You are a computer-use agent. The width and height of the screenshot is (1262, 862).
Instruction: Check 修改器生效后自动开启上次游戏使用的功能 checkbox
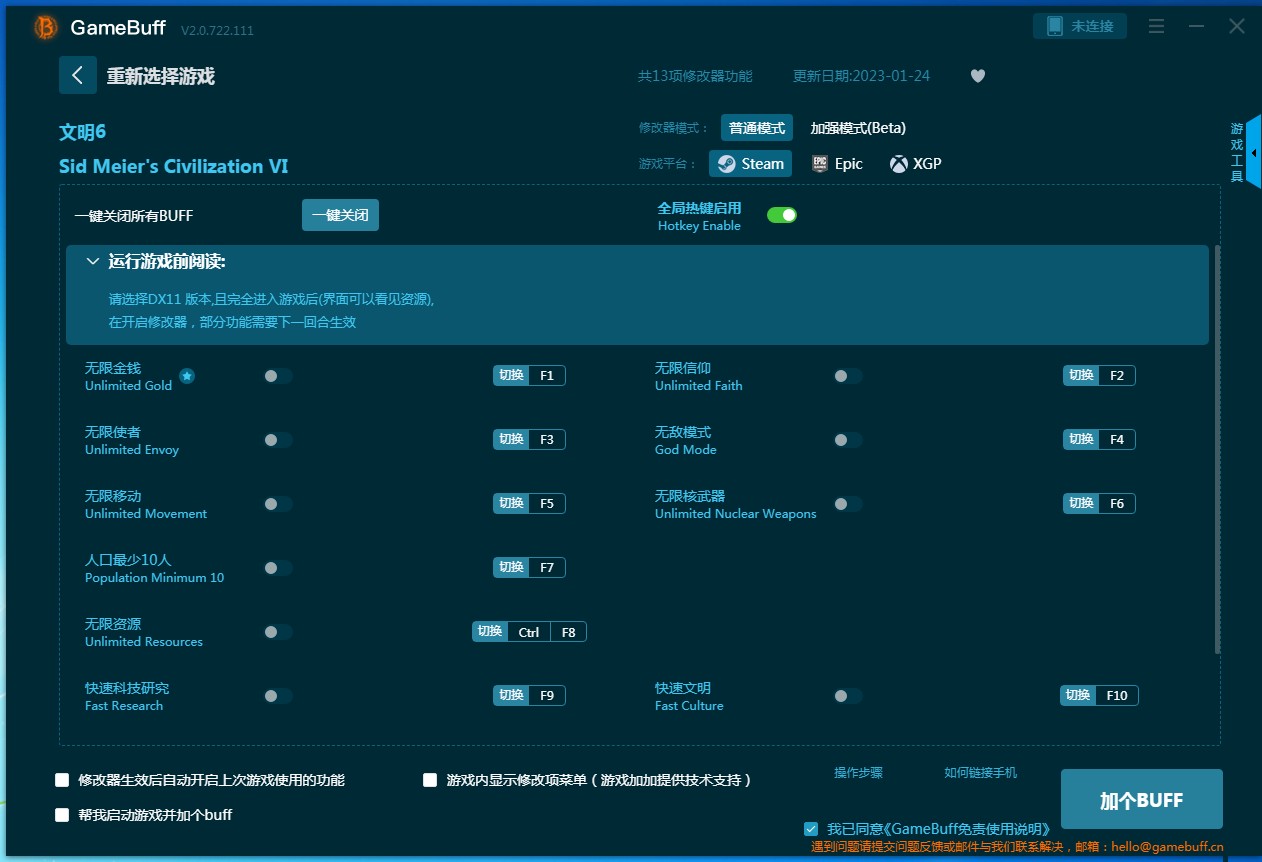62,780
